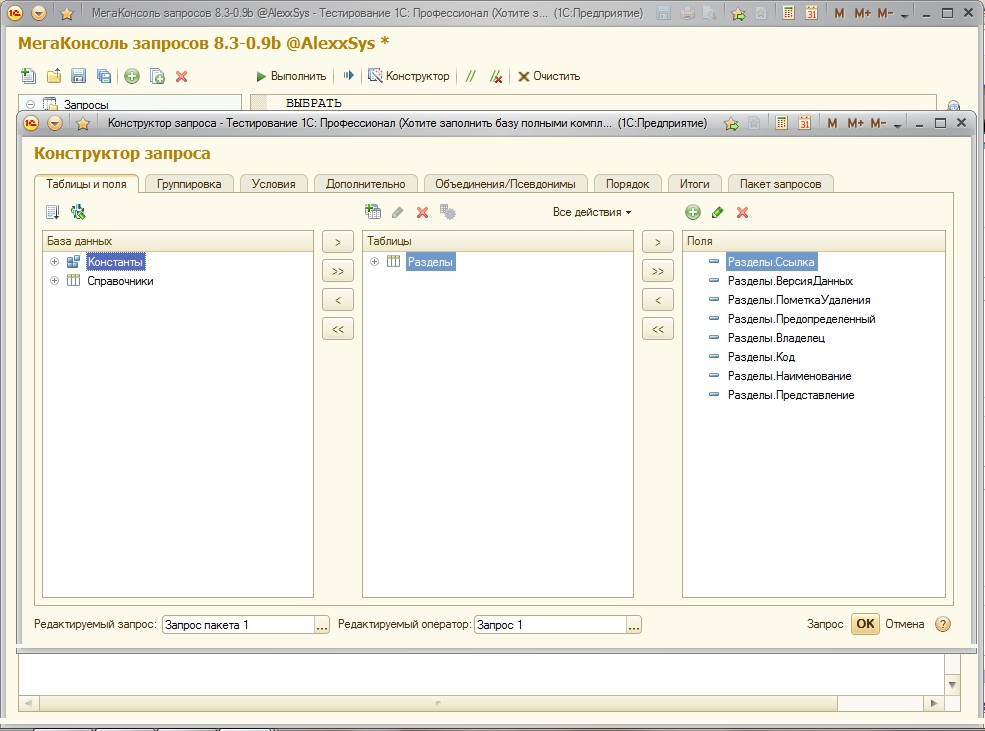Open the Все действия dropdown menu

(x=592, y=212)
